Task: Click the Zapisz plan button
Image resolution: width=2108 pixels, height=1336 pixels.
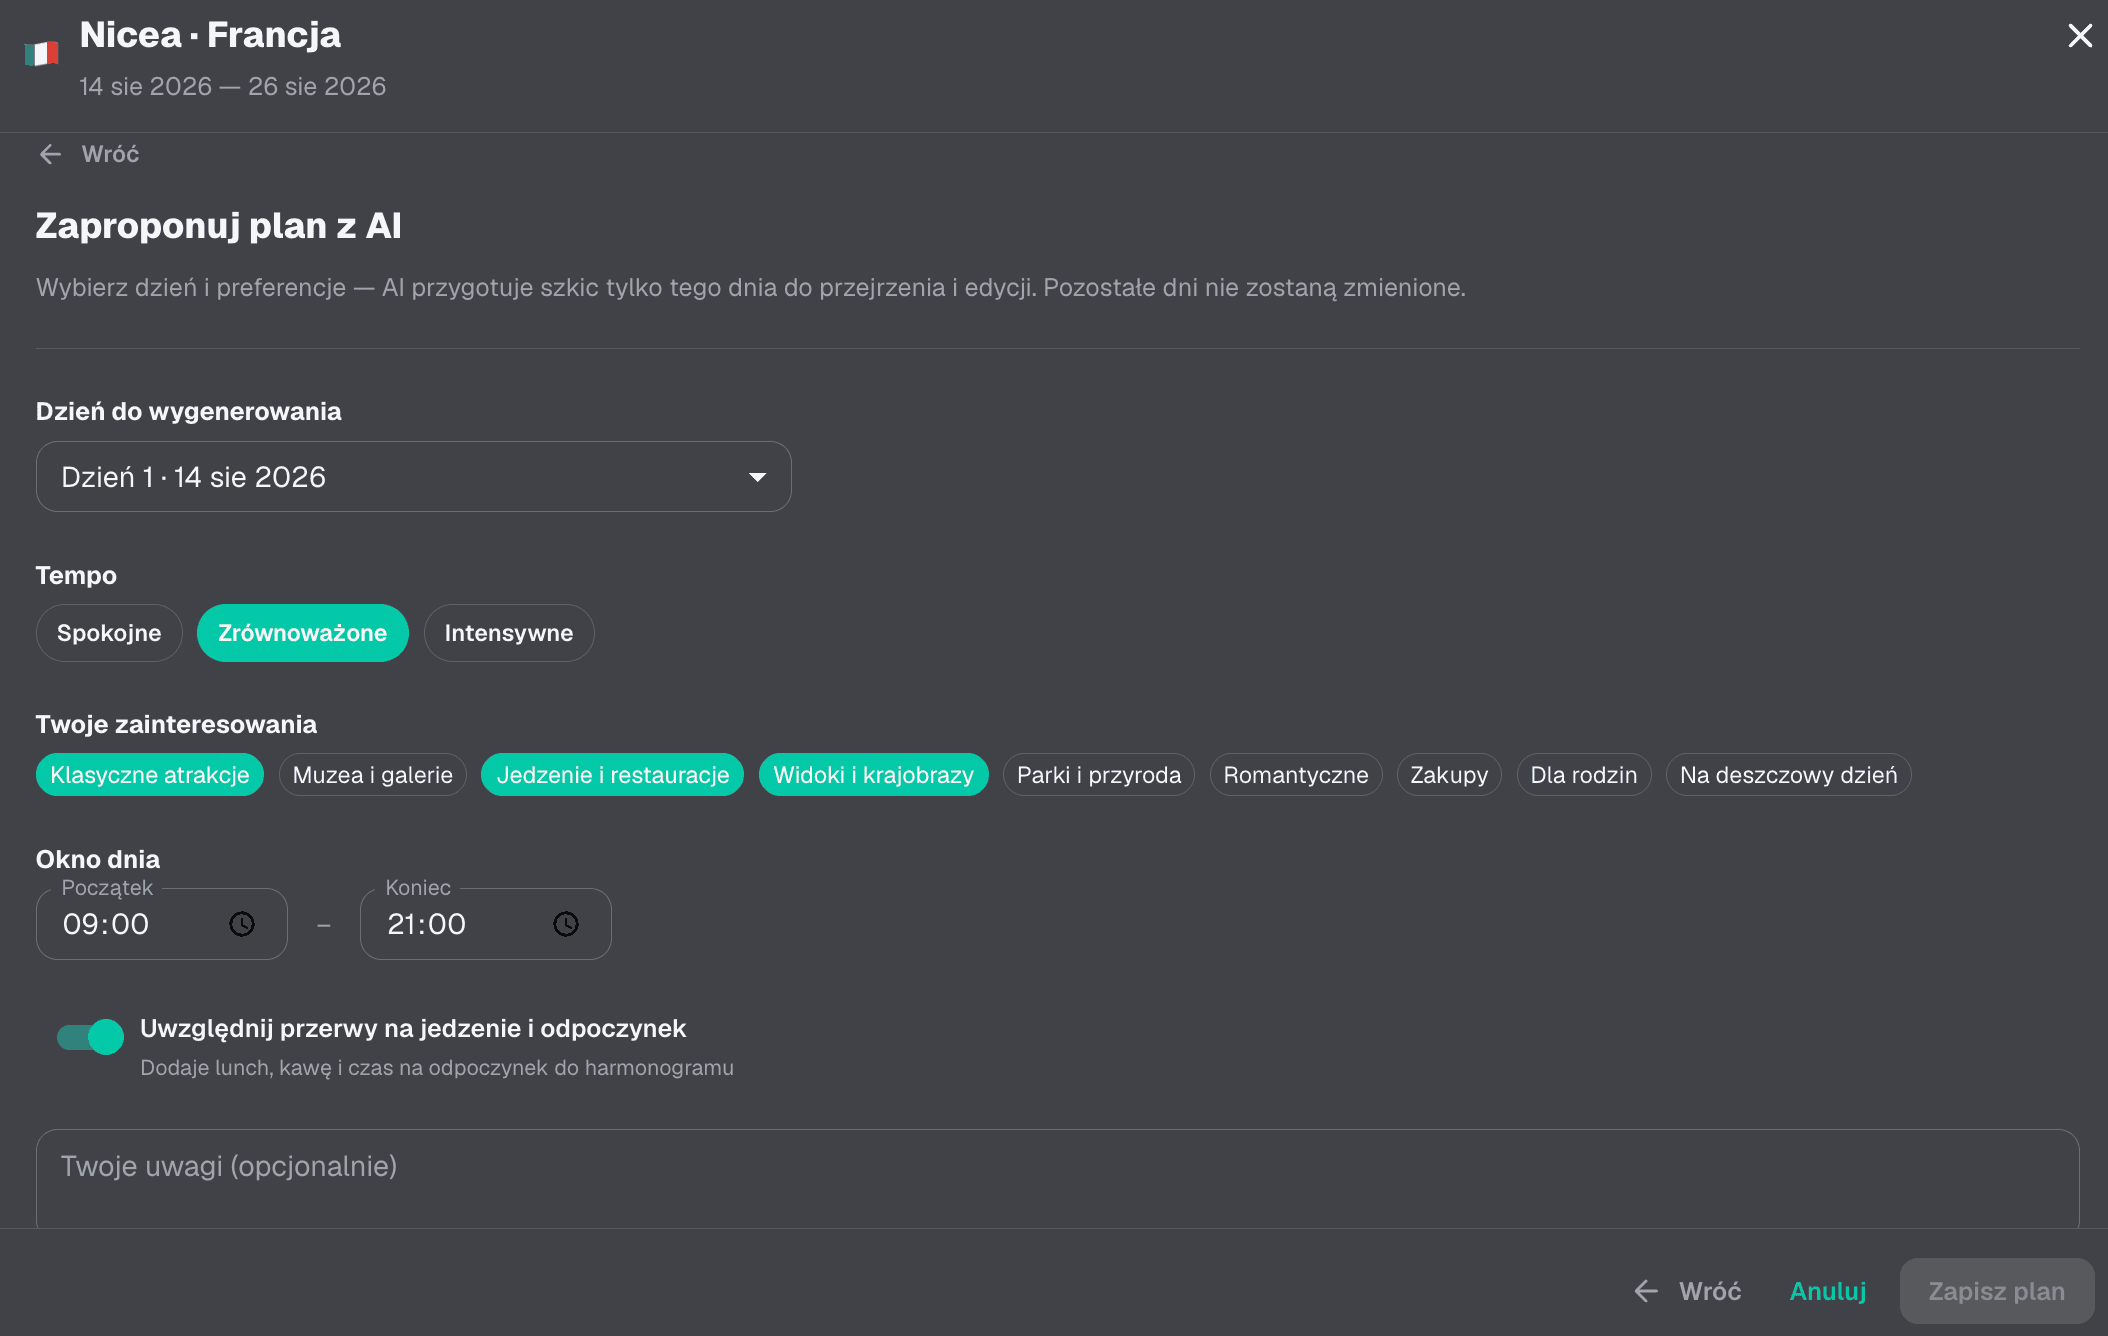Action: click(1997, 1291)
